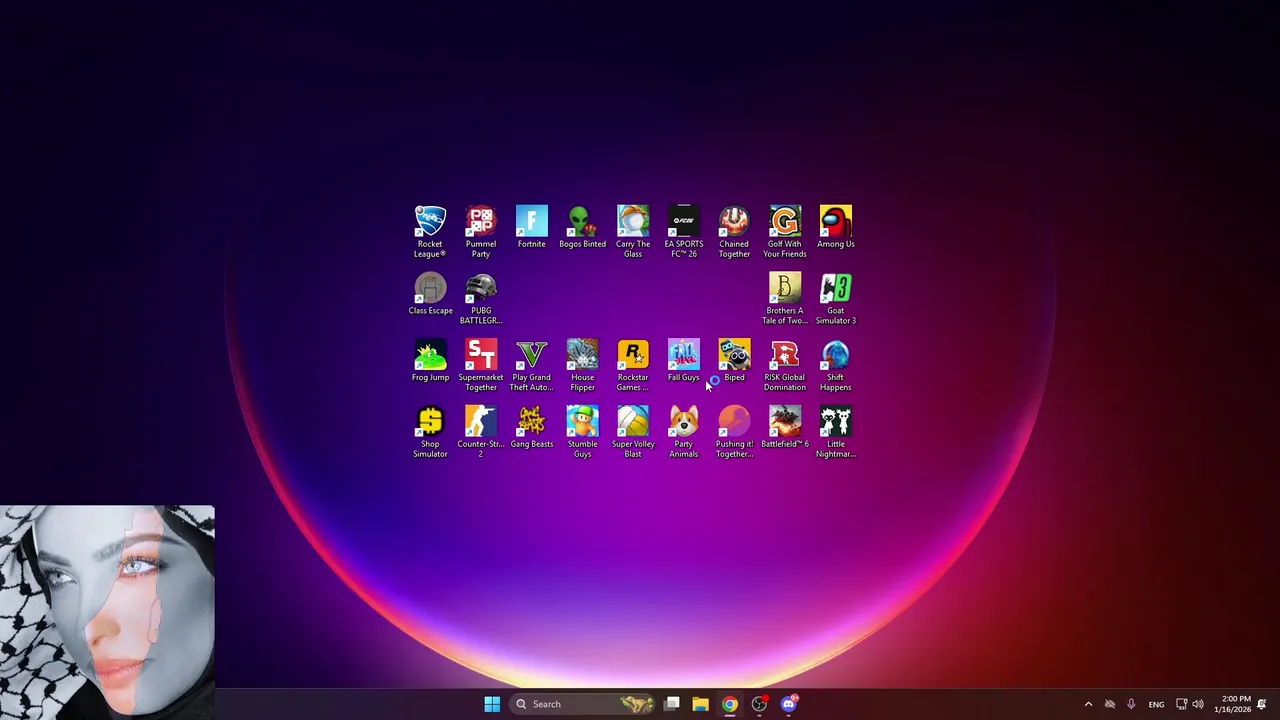The height and width of the screenshot is (720, 1280).
Task: Select Golf With Your Friends icon
Action: [x=785, y=232]
